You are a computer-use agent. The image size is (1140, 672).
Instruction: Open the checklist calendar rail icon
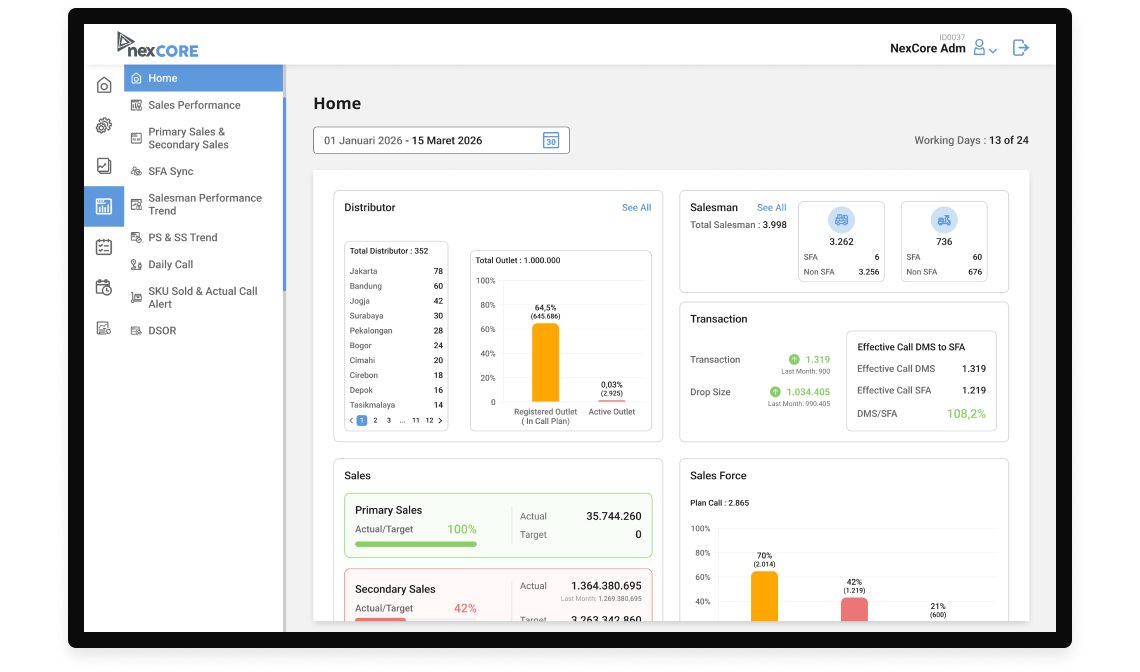(x=104, y=247)
